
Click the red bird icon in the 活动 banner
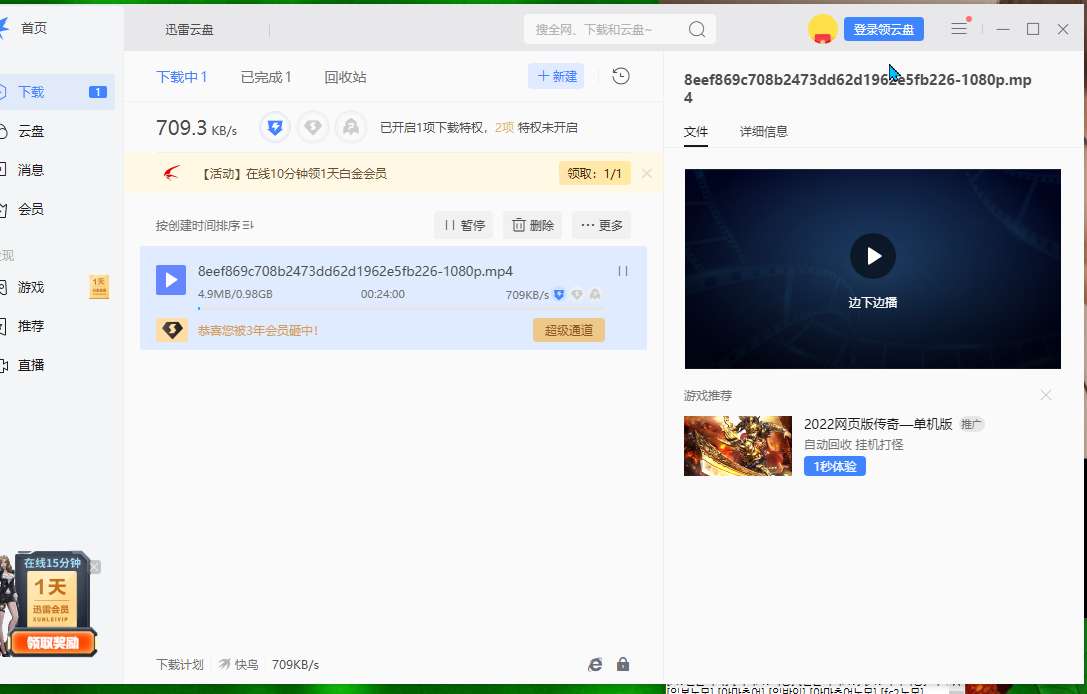pyautogui.click(x=171, y=173)
